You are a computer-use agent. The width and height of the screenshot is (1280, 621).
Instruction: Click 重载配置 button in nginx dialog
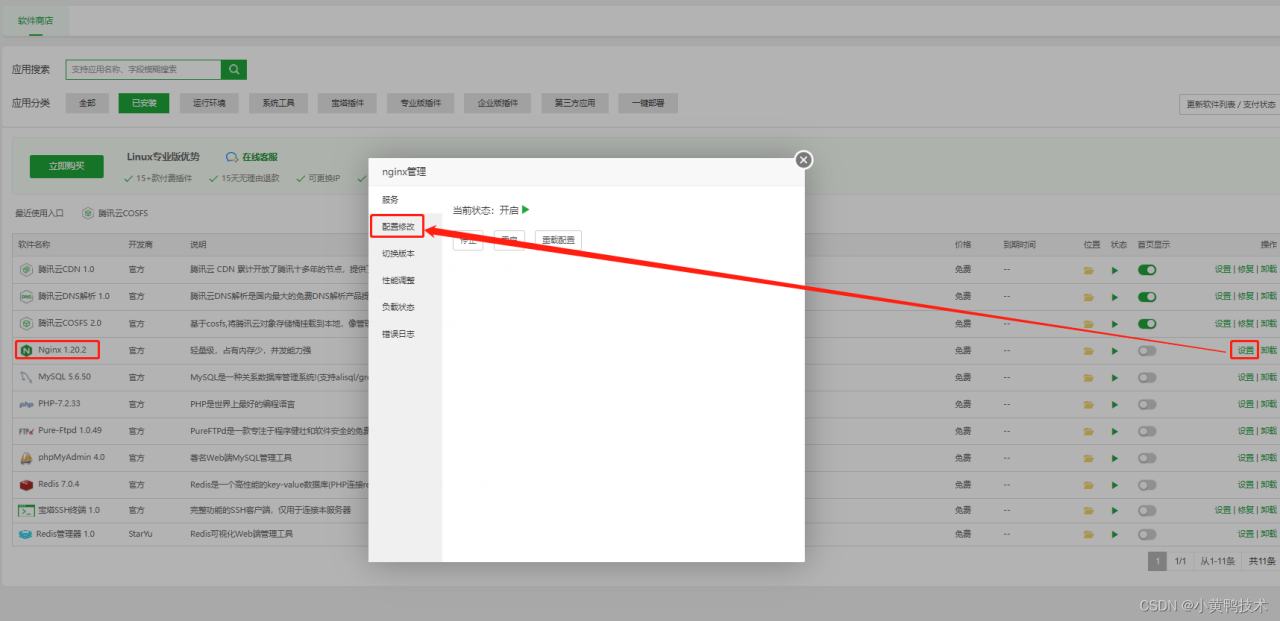558,240
